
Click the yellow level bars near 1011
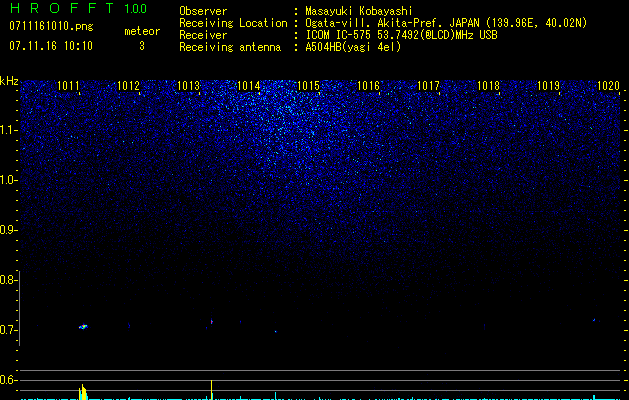coord(83,392)
